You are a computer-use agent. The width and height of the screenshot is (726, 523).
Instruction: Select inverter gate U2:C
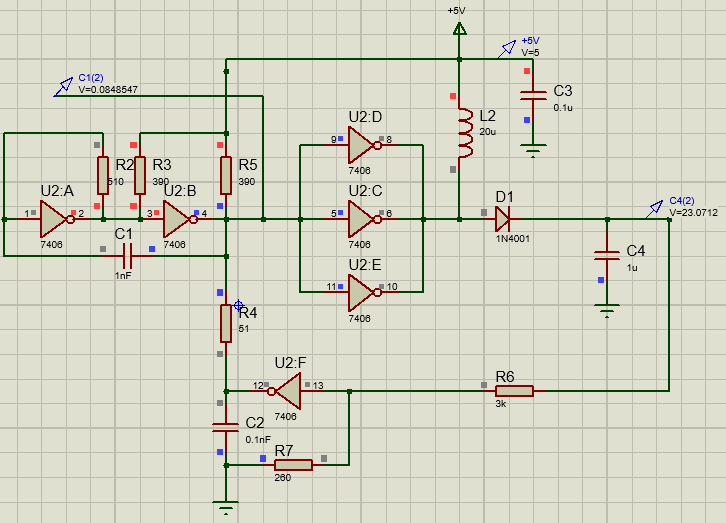coord(364,219)
